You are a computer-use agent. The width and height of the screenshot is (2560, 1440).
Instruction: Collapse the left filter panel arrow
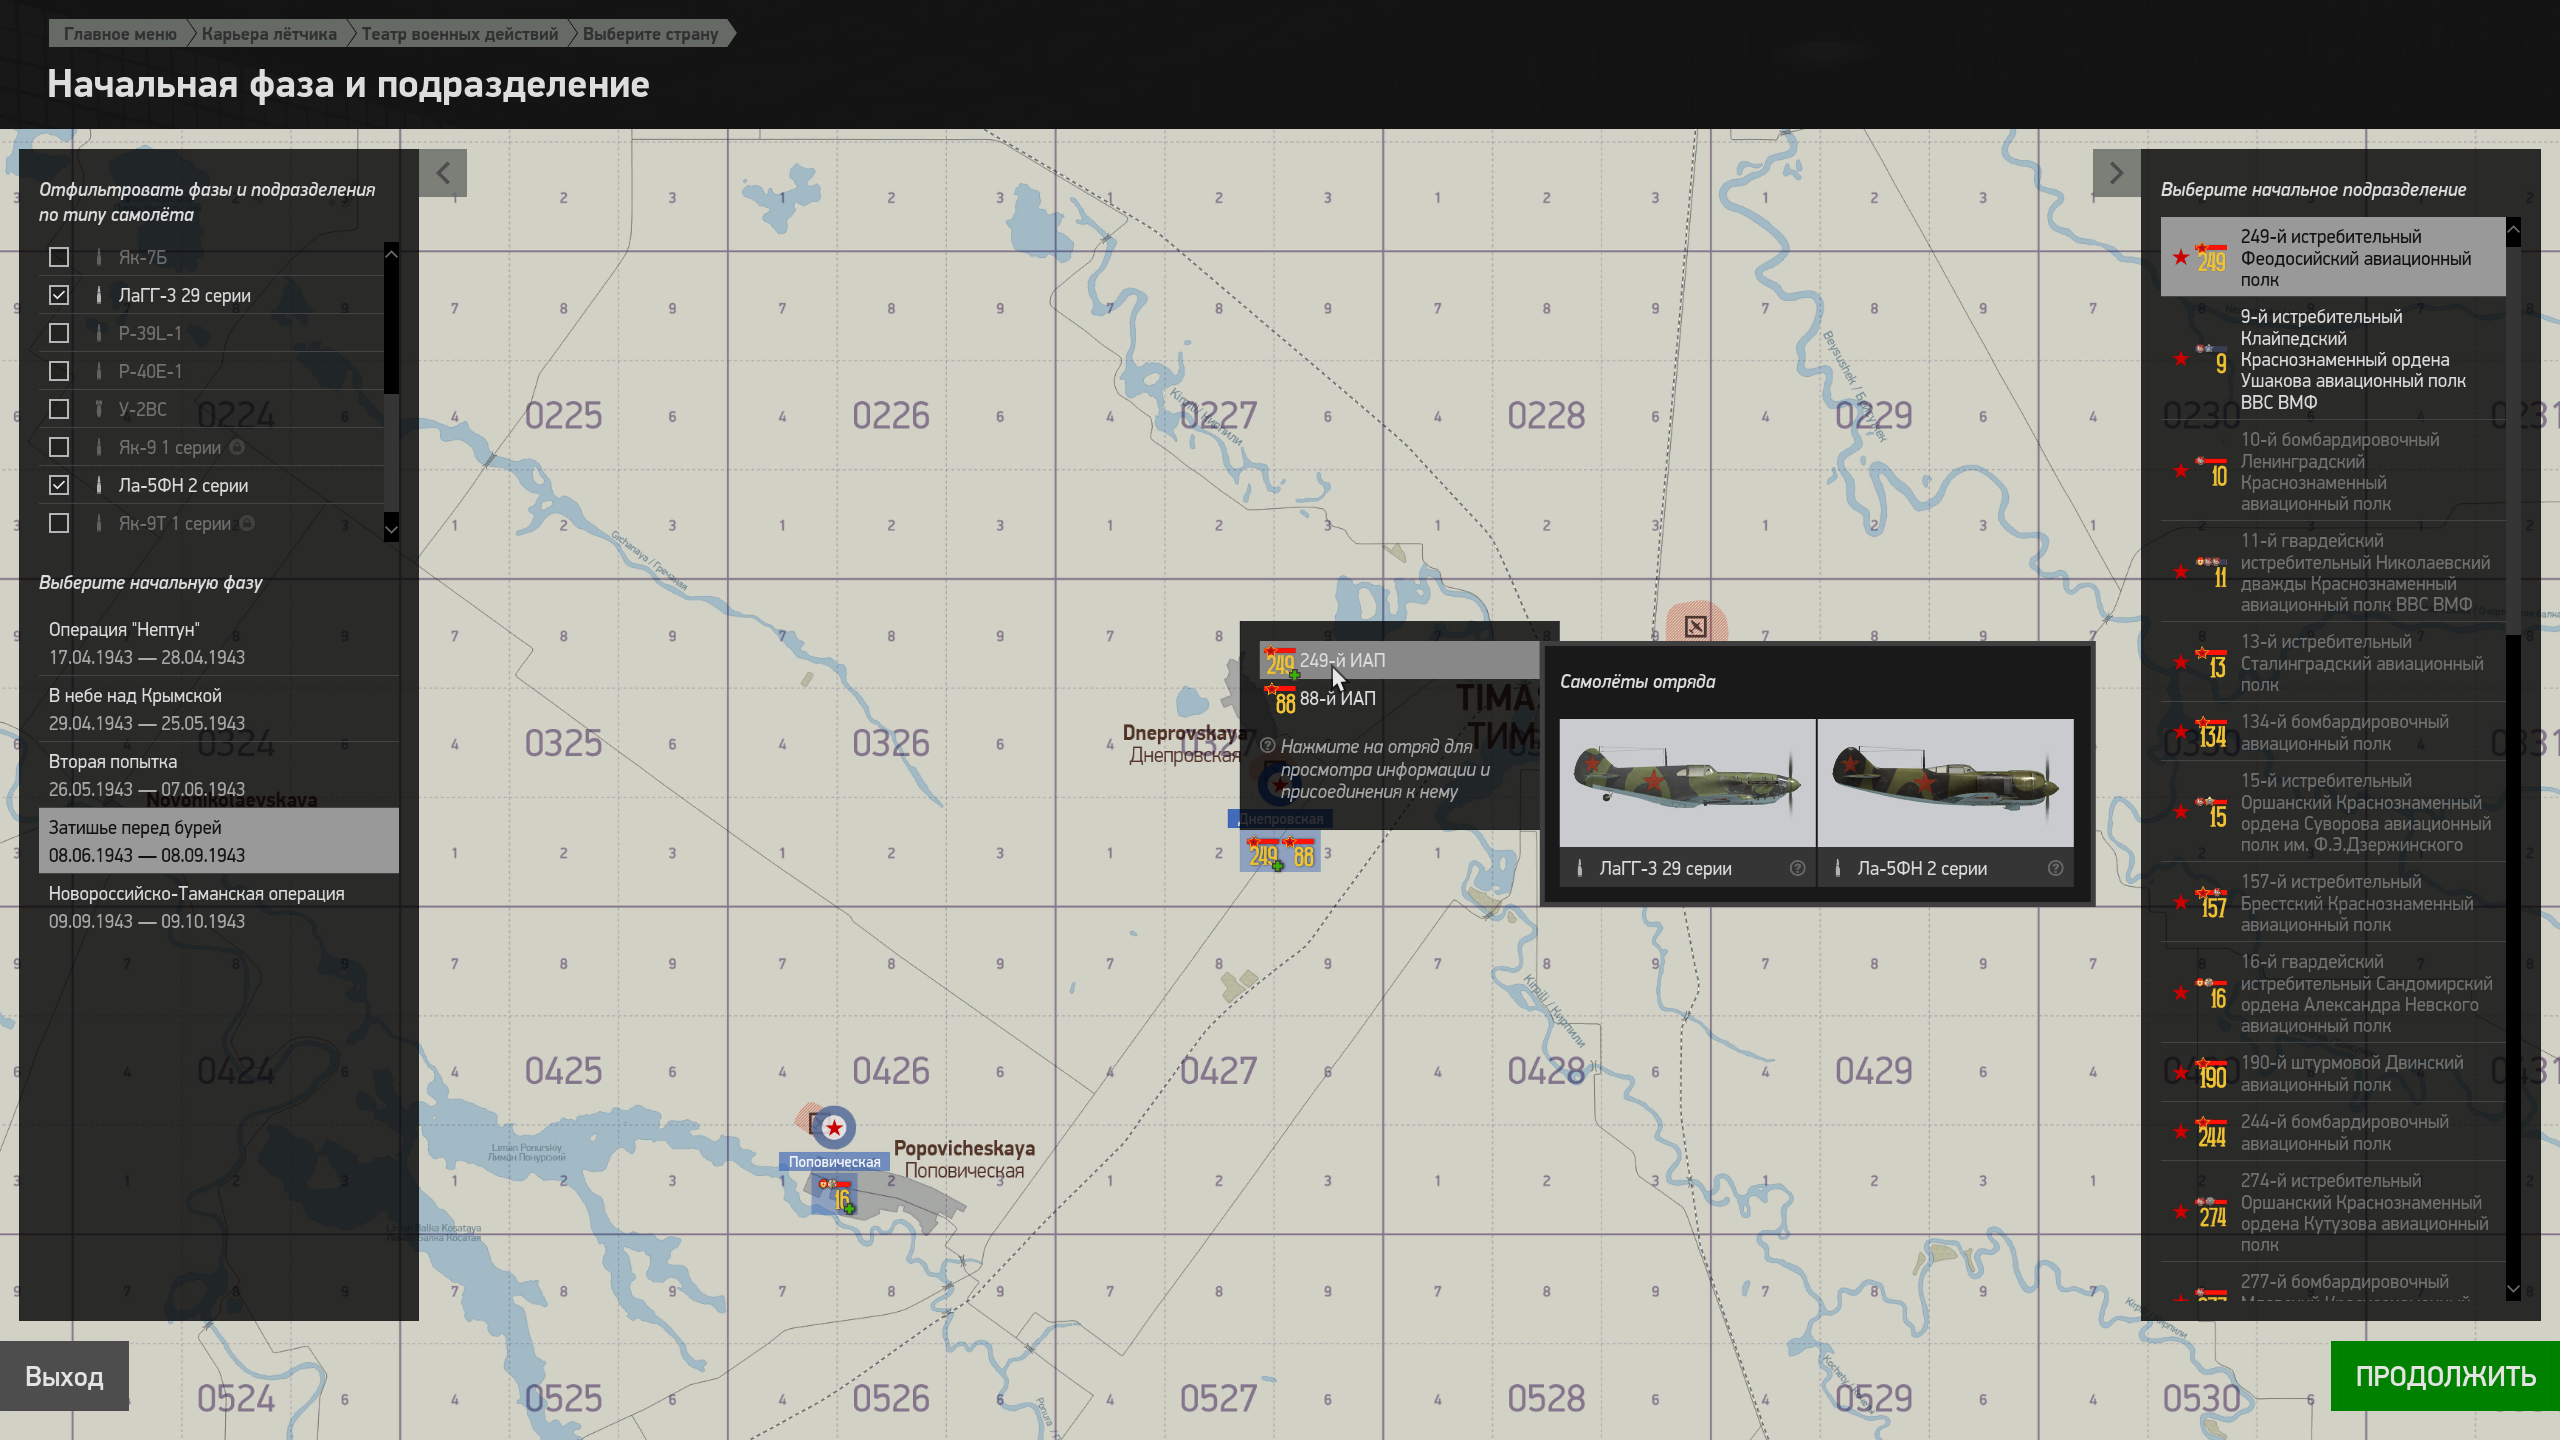(x=443, y=173)
